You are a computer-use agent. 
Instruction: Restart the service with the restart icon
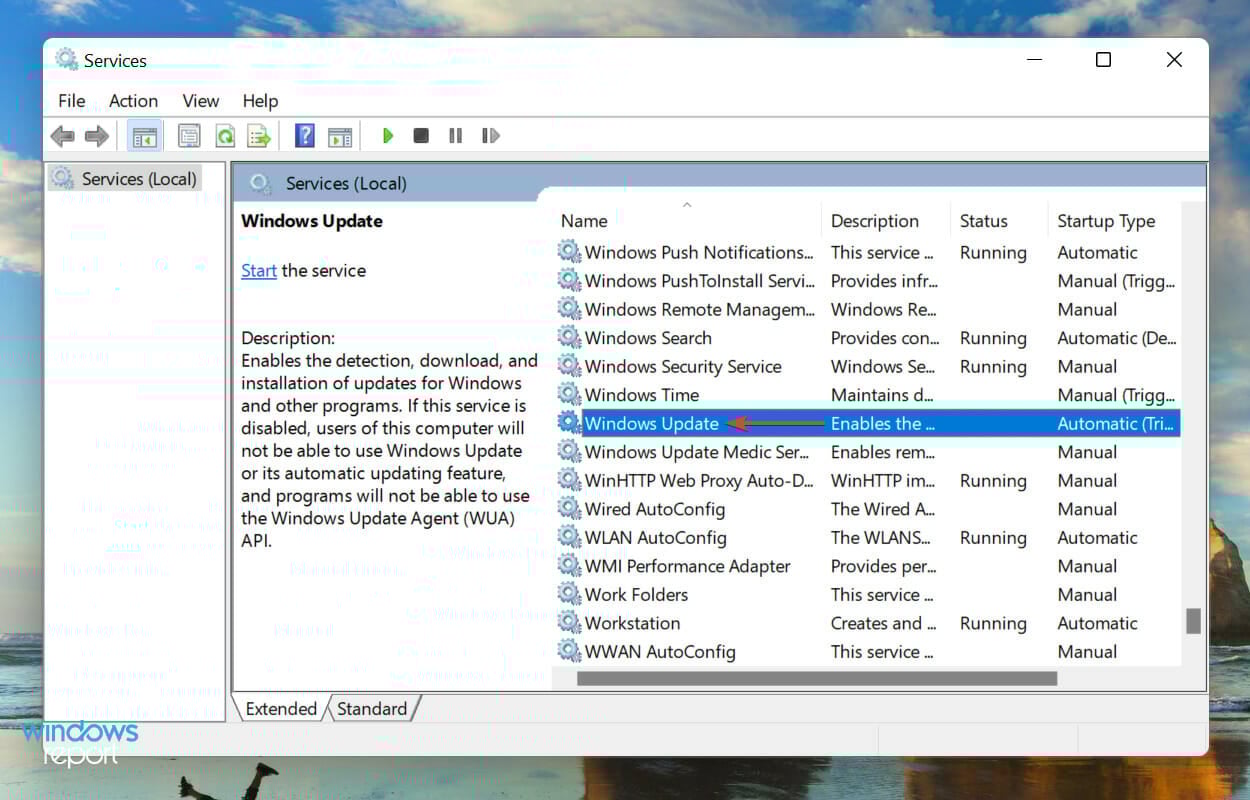[x=490, y=135]
